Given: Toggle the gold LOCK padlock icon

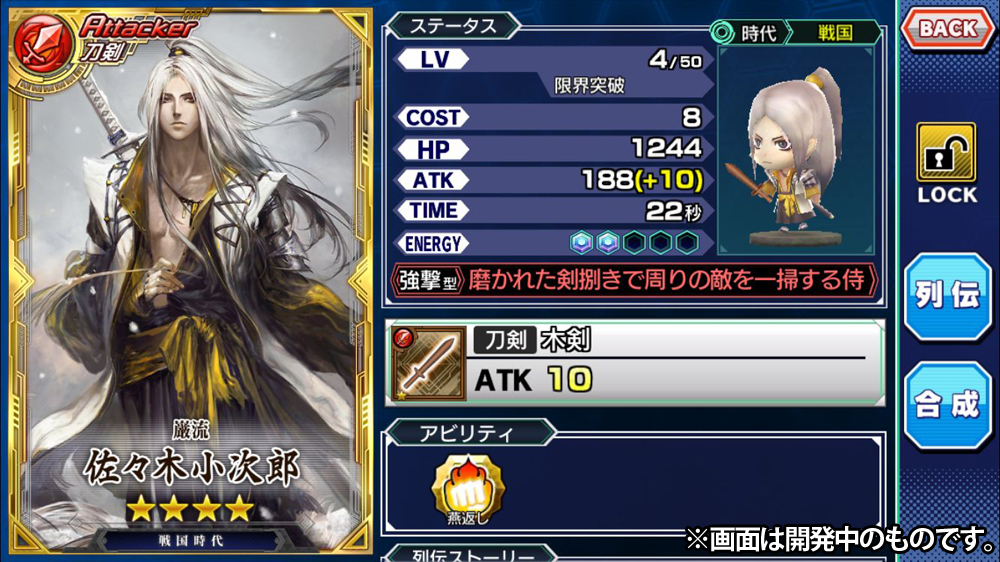Looking at the screenshot, I should (x=946, y=152).
